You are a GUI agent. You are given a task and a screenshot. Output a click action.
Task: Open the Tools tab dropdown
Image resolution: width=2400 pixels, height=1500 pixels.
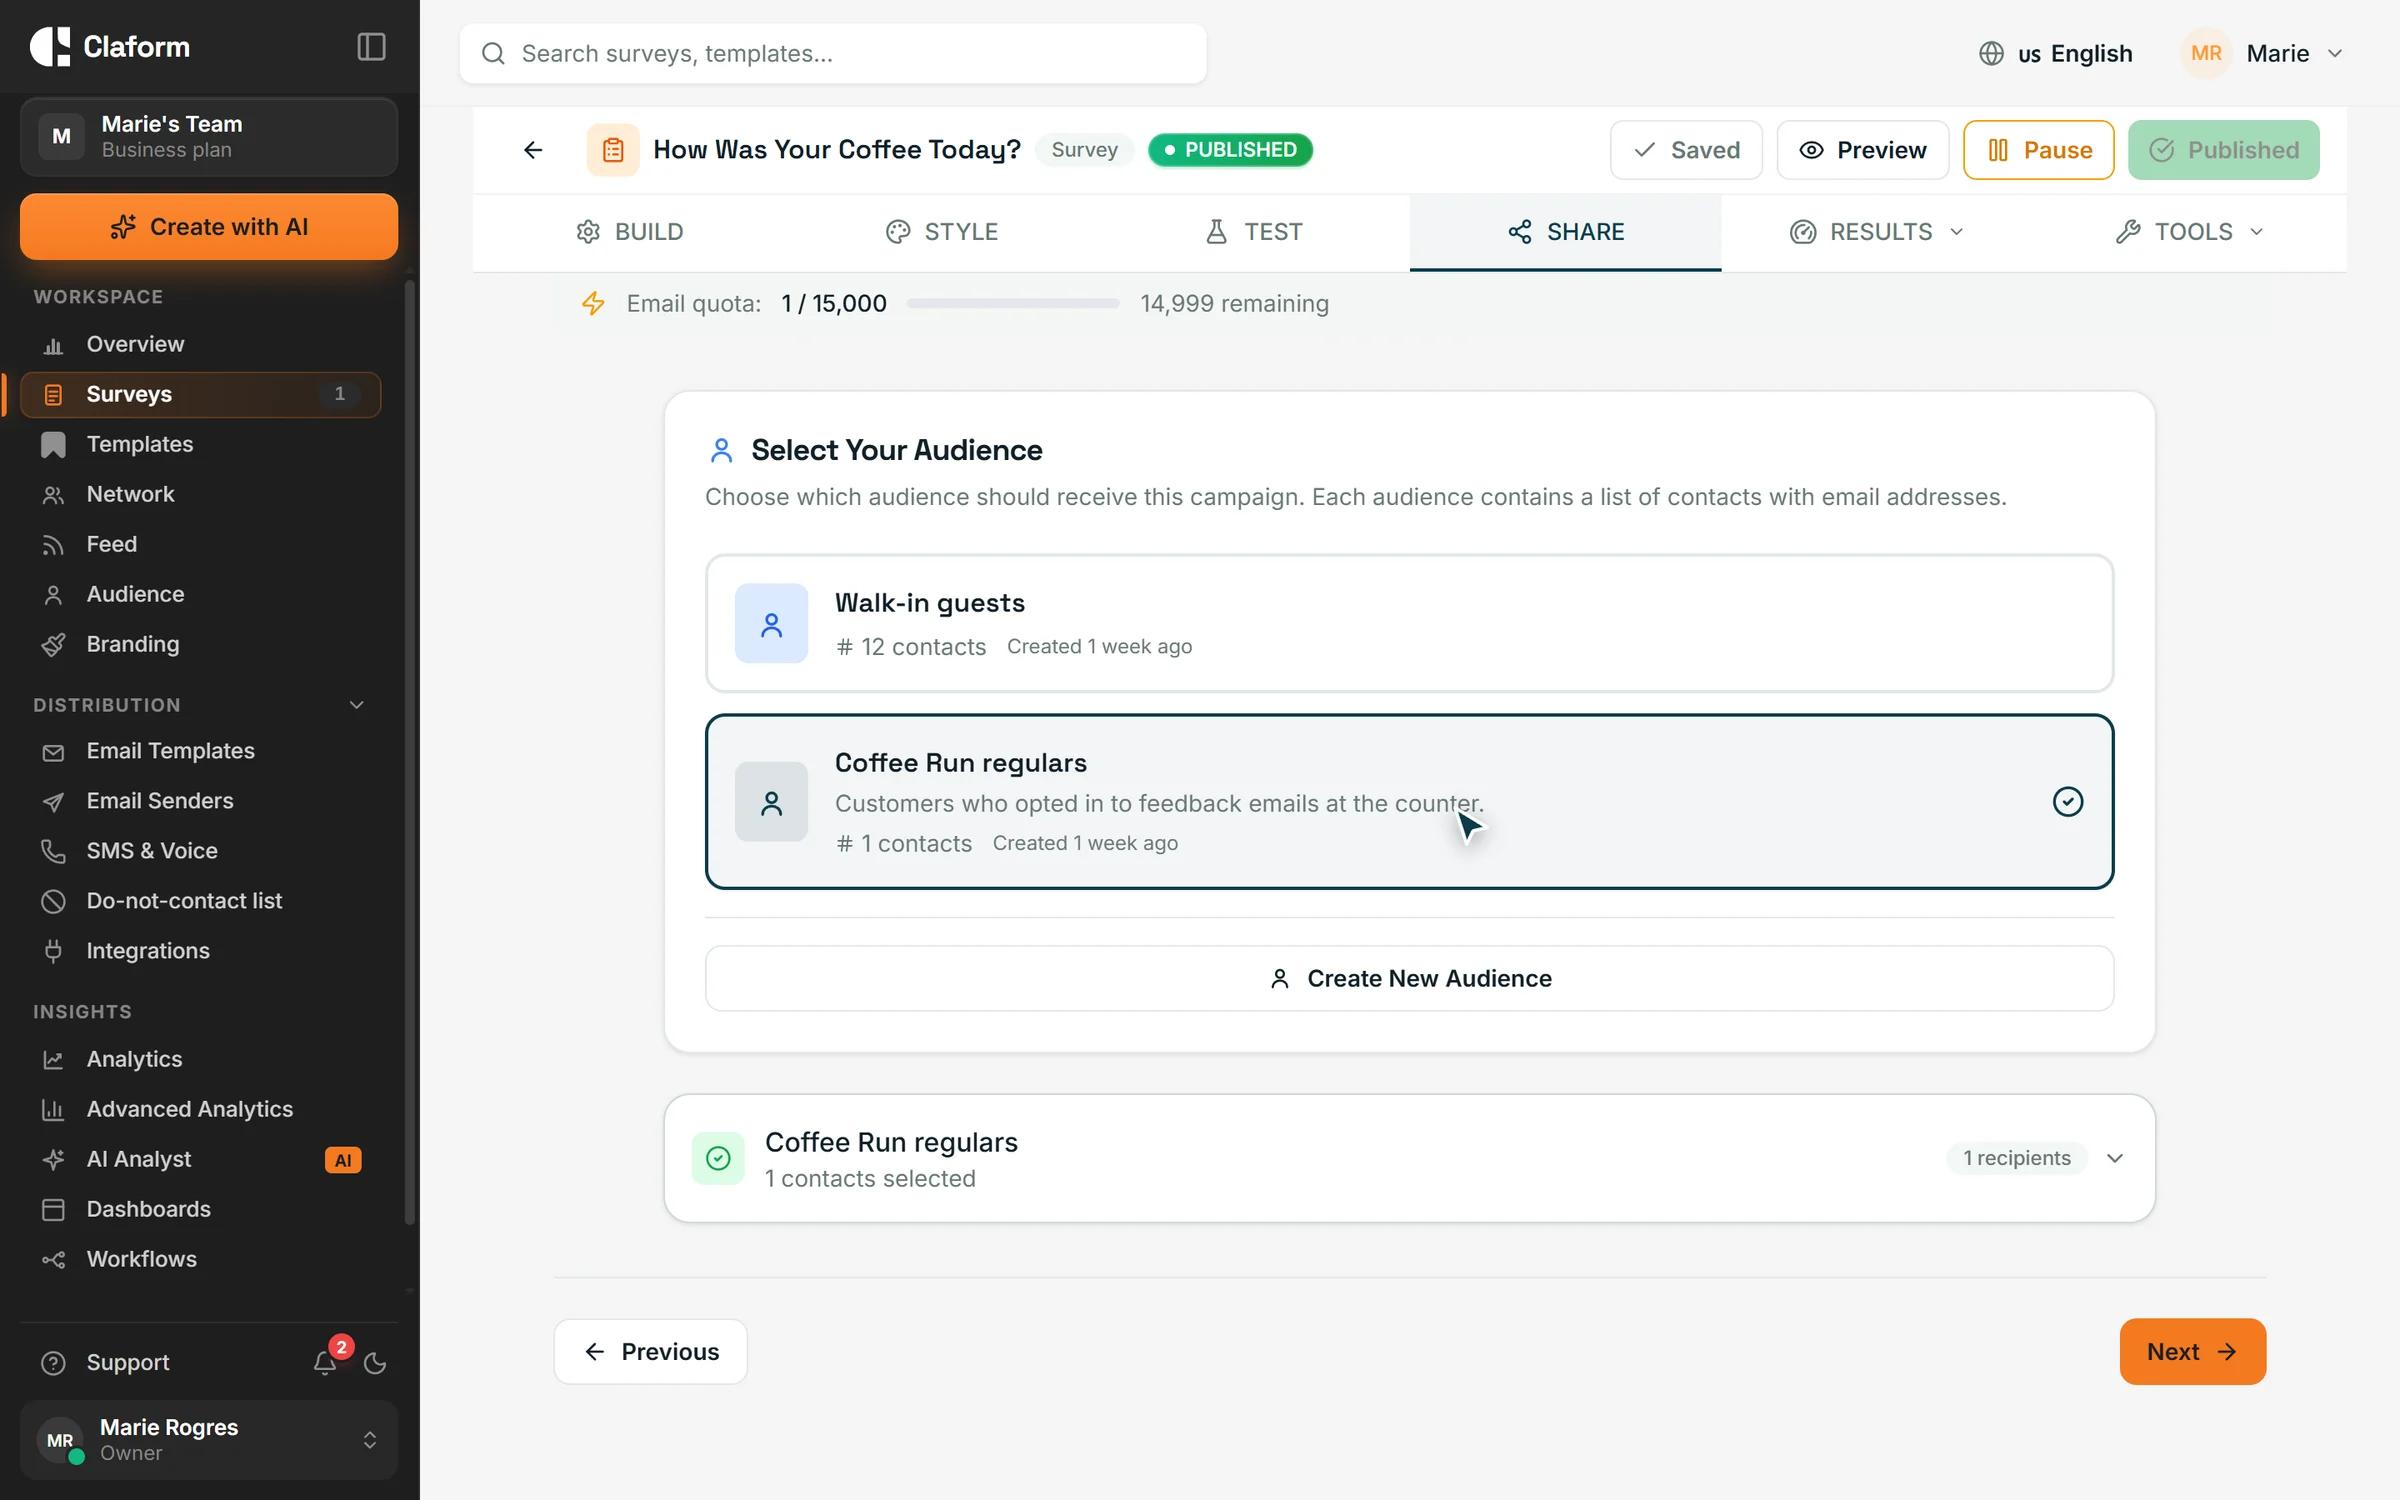point(2189,232)
